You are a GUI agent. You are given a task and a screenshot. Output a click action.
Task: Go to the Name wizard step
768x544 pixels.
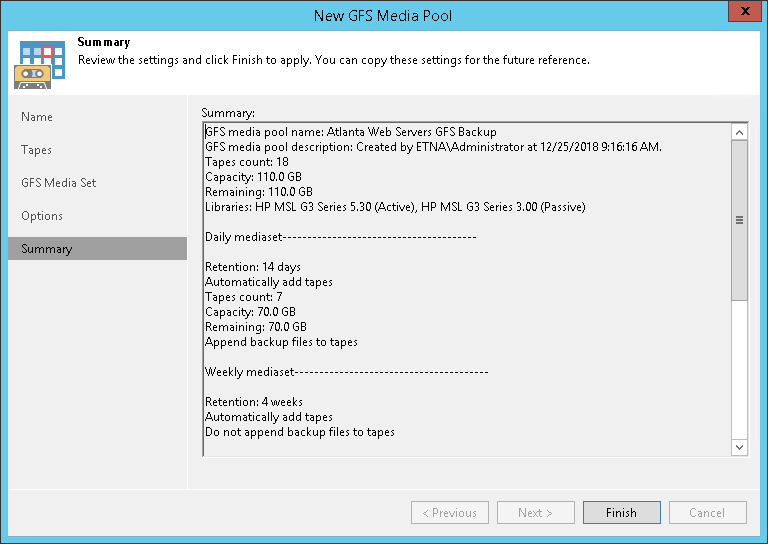[37, 117]
